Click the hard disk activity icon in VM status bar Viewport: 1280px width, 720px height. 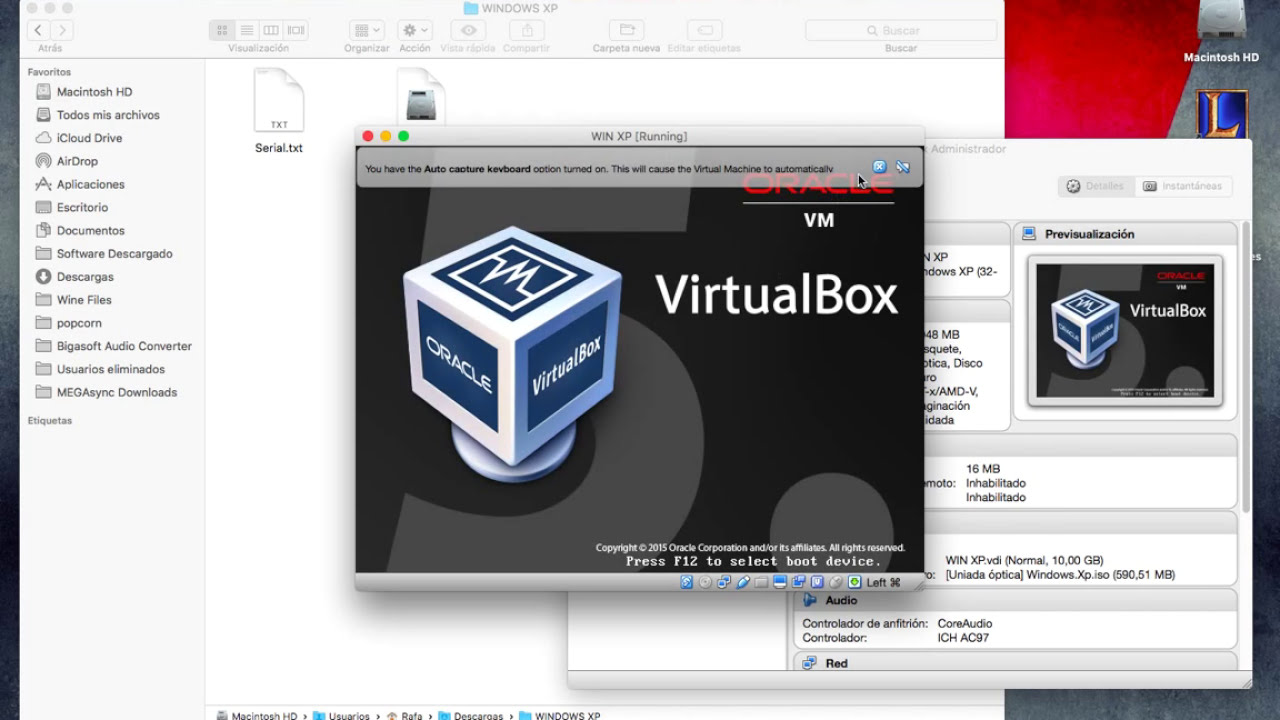click(686, 582)
